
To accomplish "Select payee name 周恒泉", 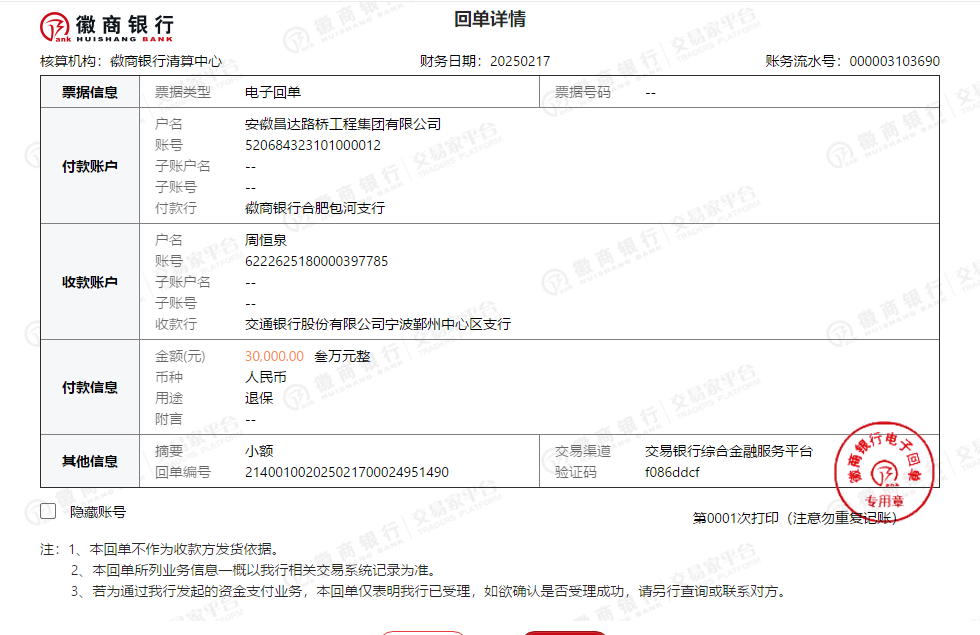I will 266,240.
